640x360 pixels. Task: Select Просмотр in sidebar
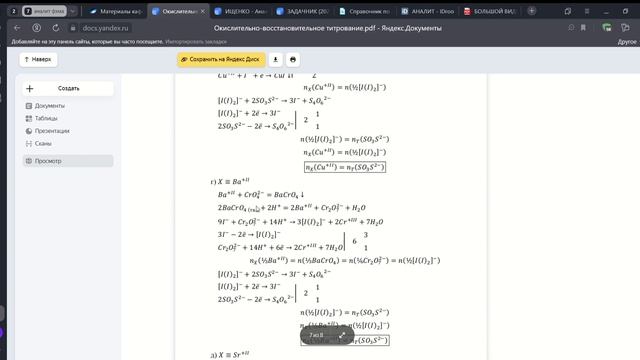pyautogui.click(x=68, y=161)
